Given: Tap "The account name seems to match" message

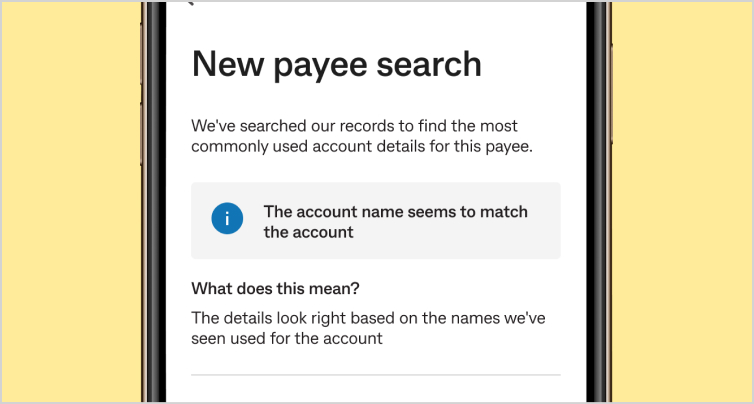Looking at the screenshot, I should tap(395, 212).
